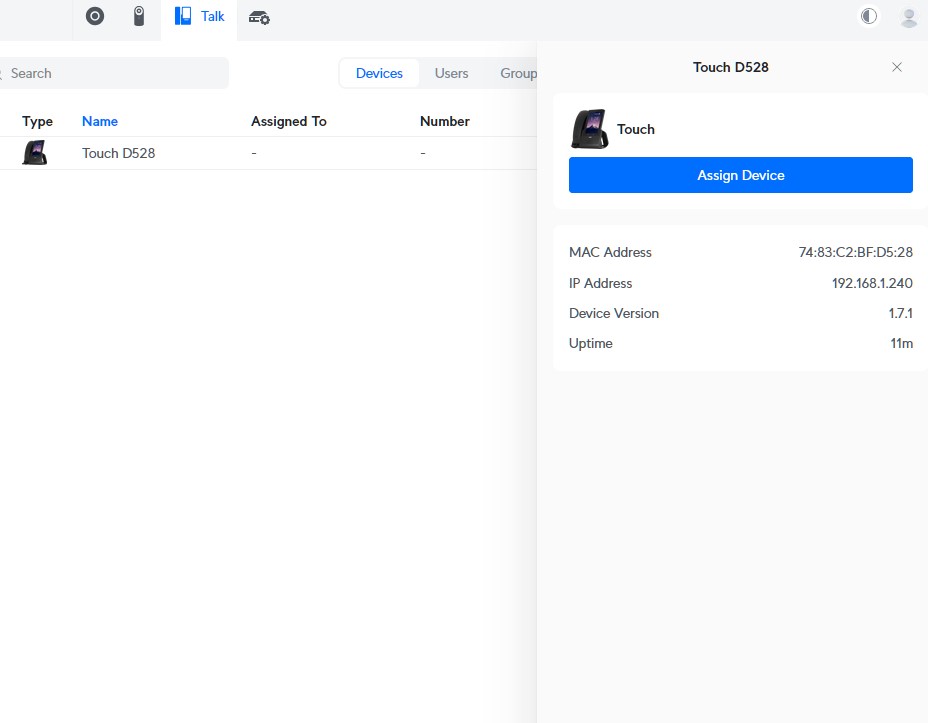Switch to the Users tab
Screen dimensions: 928x723
(452, 73)
